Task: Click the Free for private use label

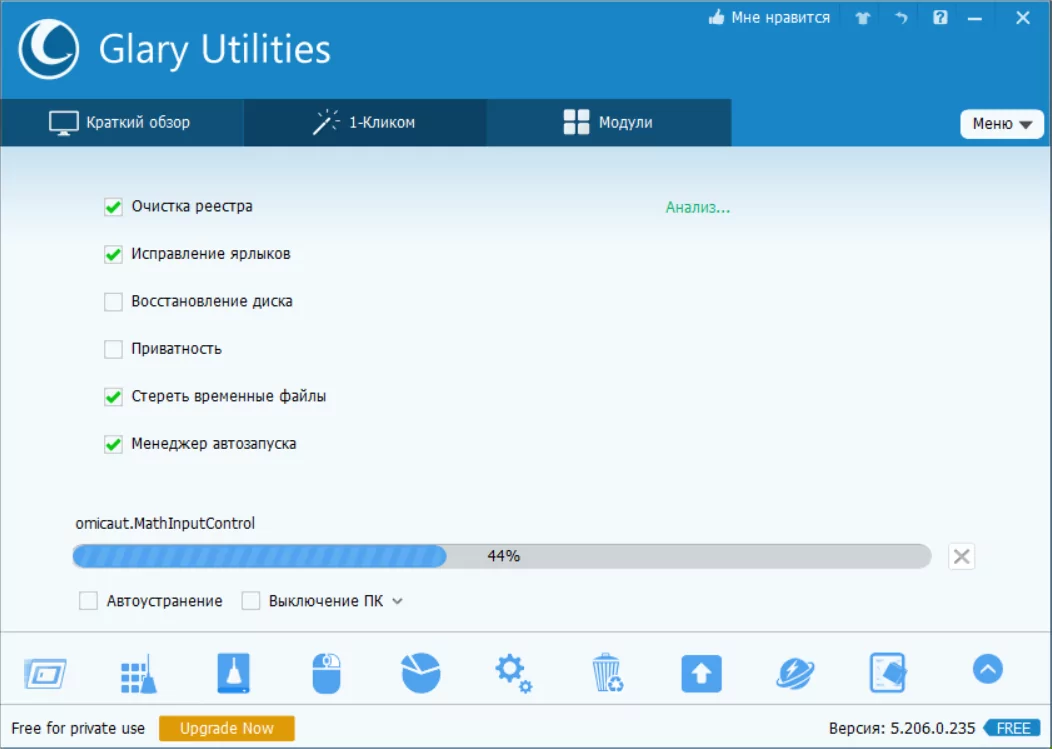Action: (78, 728)
